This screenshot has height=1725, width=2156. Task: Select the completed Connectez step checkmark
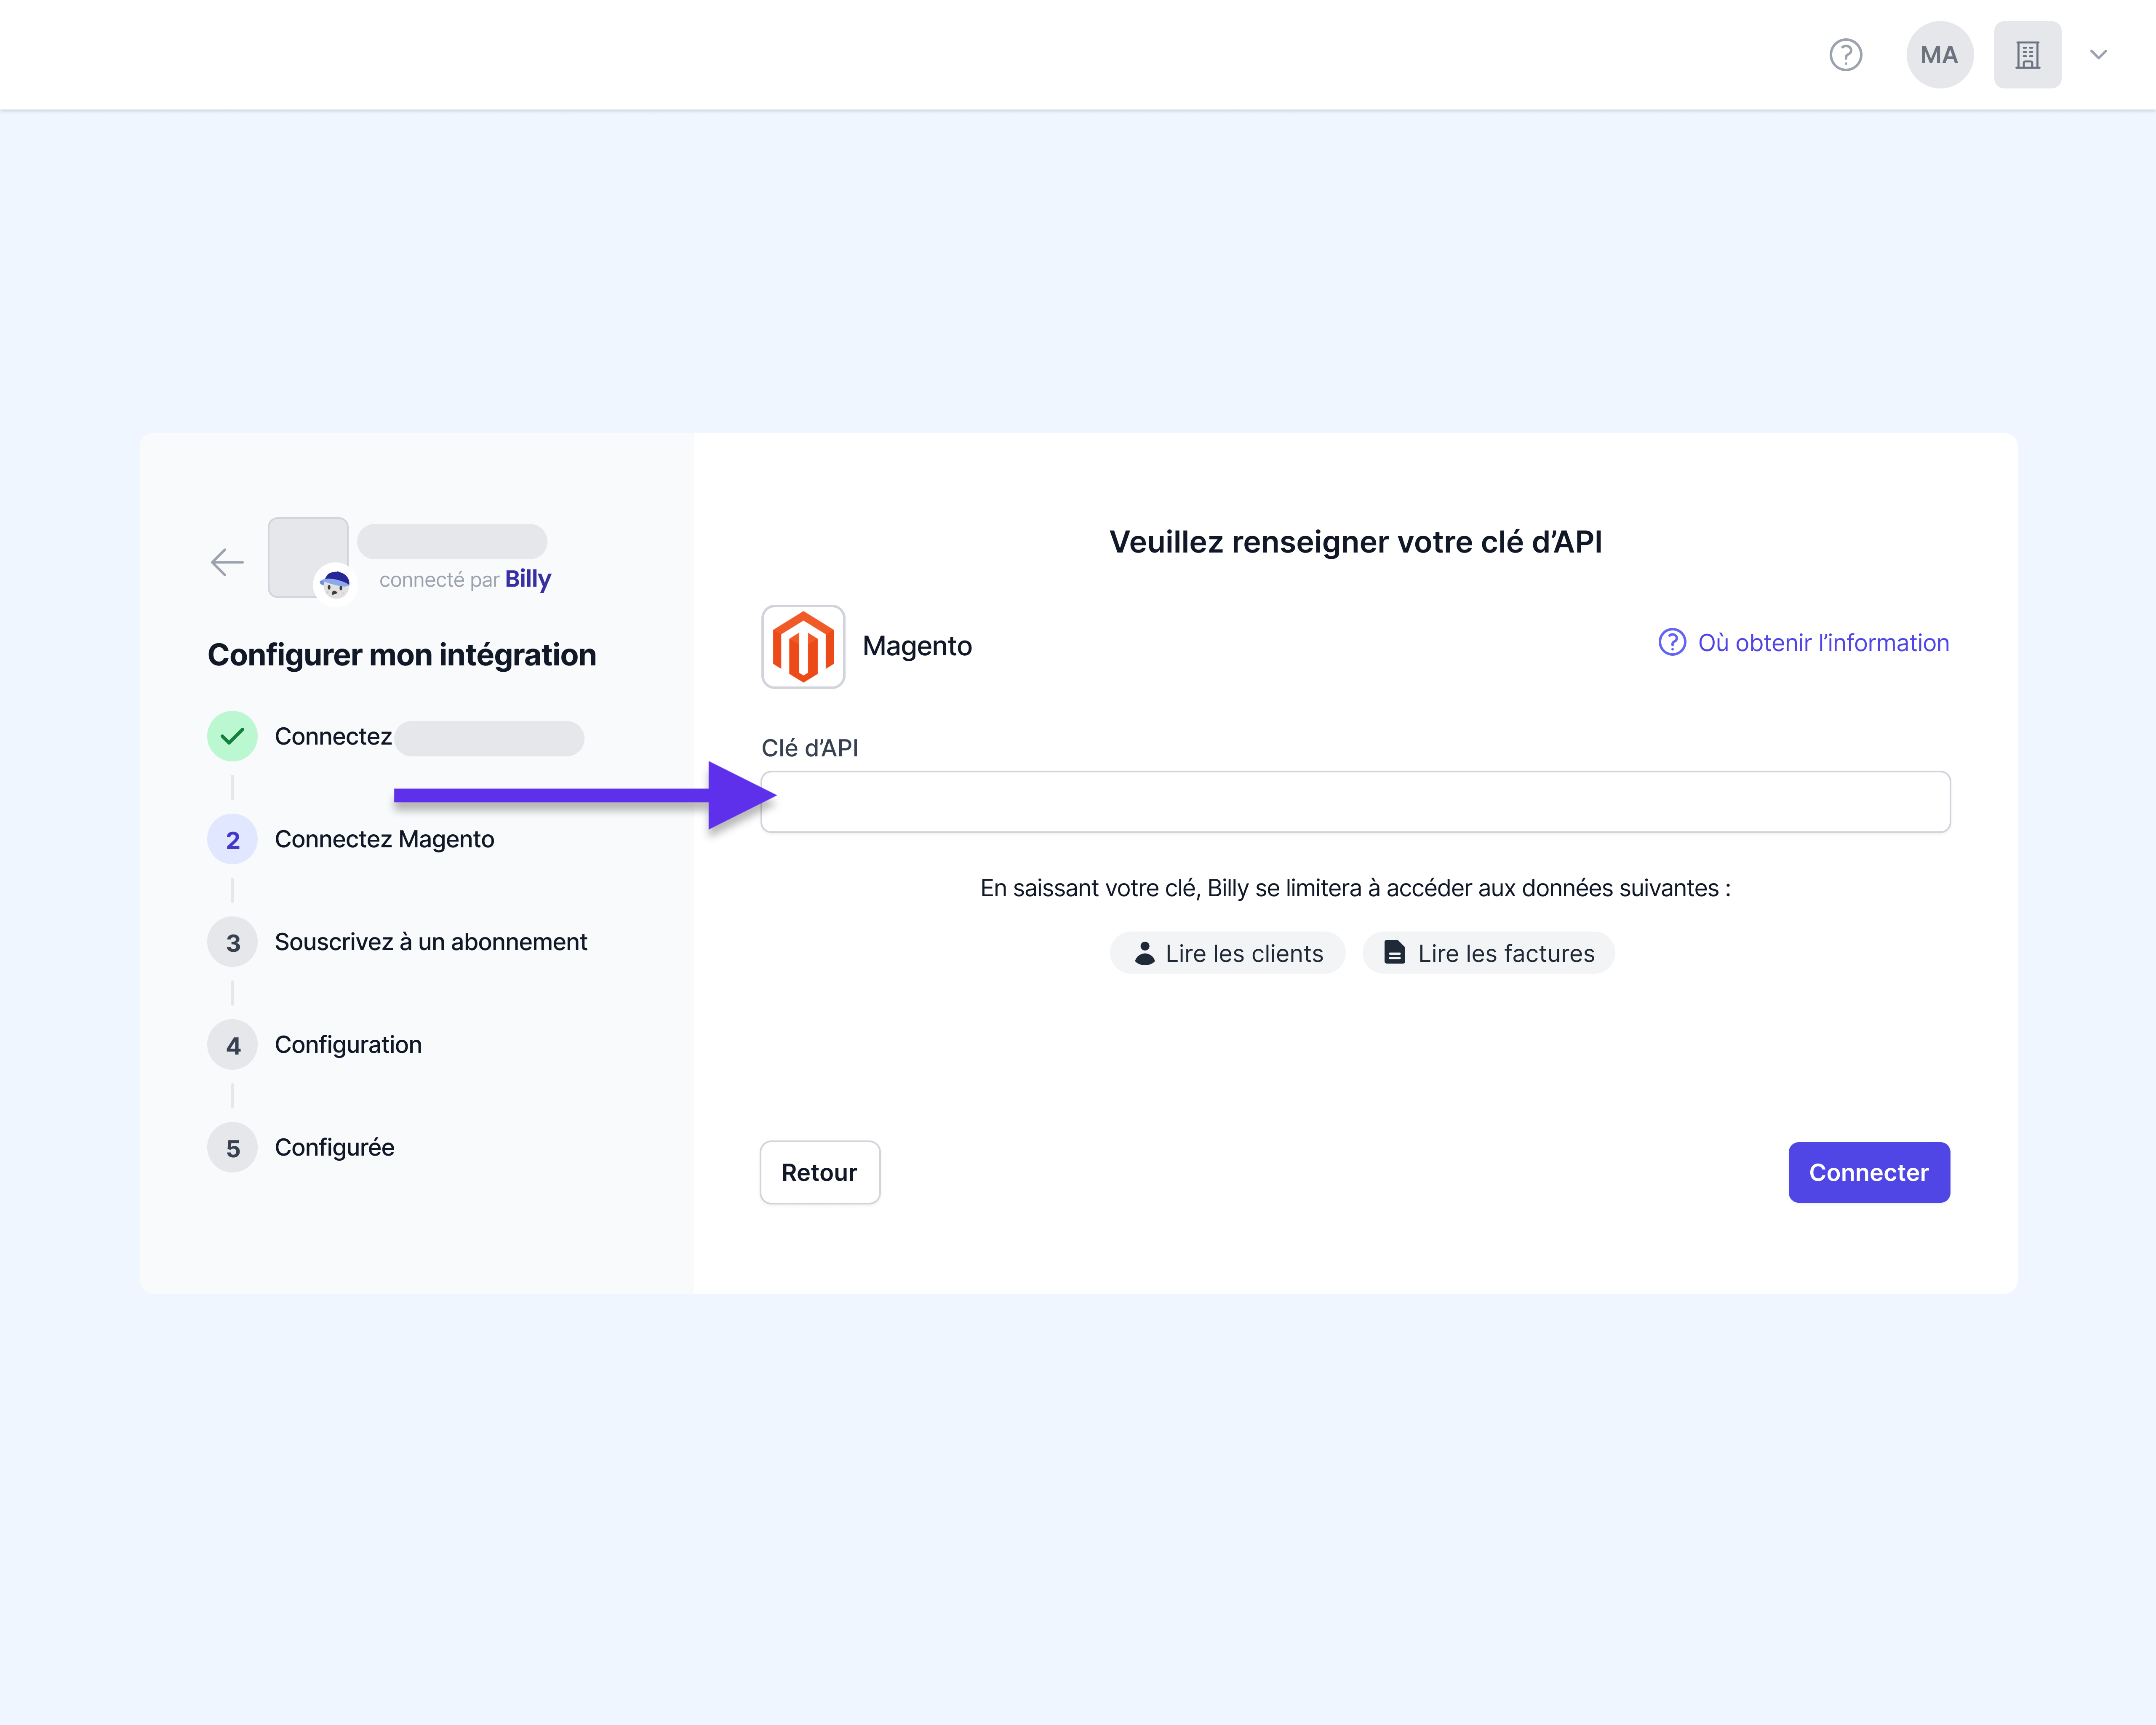[x=232, y=736]
